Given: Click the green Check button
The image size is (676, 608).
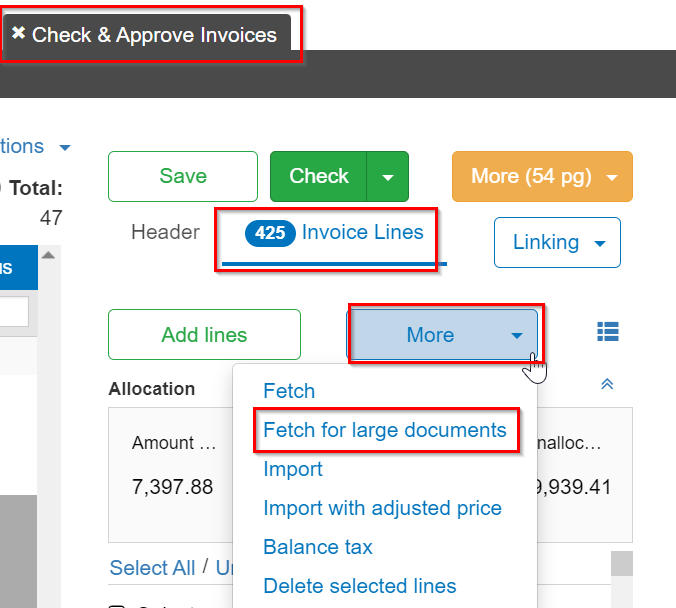Looking at the screenshot, I should coord(319,177).
